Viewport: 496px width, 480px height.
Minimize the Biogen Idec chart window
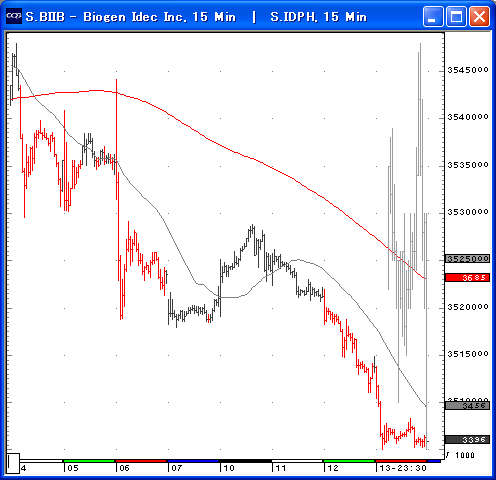click(x=433, y=16)
